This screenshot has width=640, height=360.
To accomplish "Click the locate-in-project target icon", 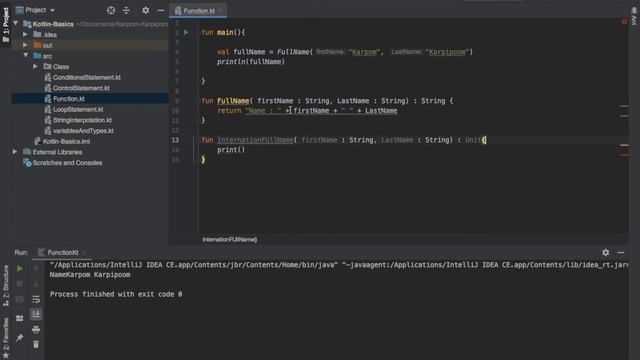I will pyautogui.click(x=111, y=10).
